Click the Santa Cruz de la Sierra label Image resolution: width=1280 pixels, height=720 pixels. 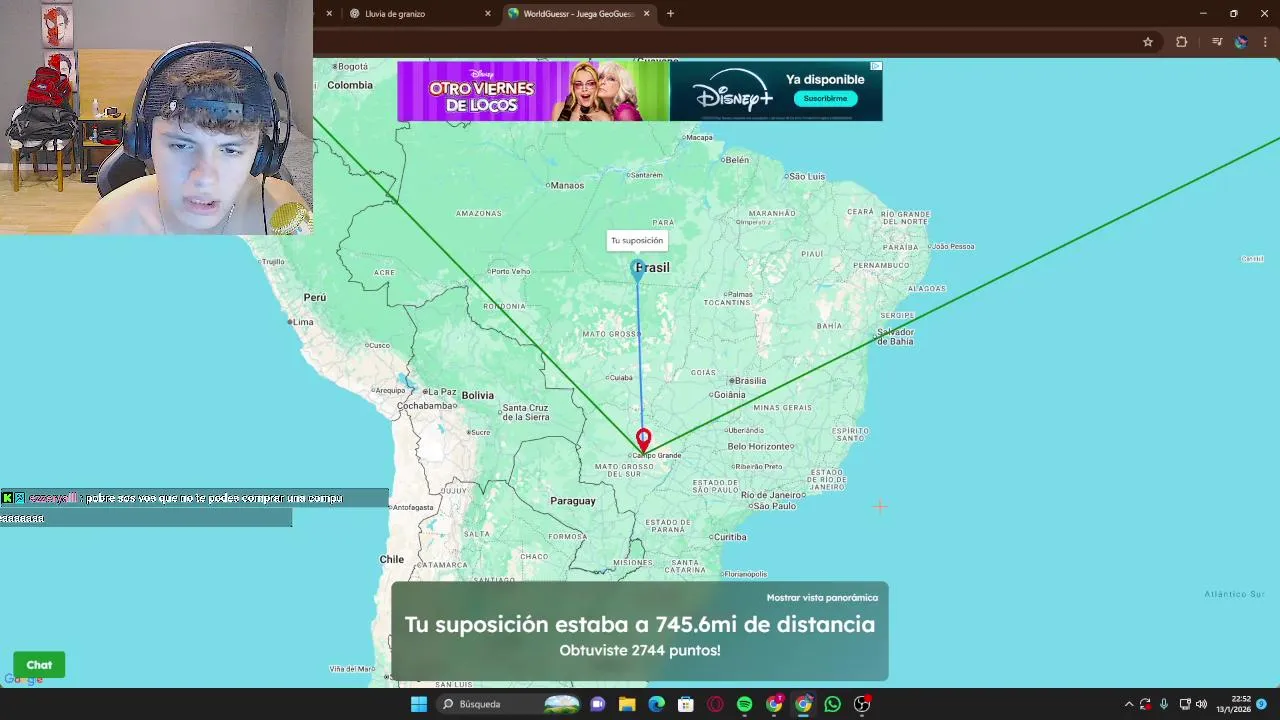click(x=526, y=412)
